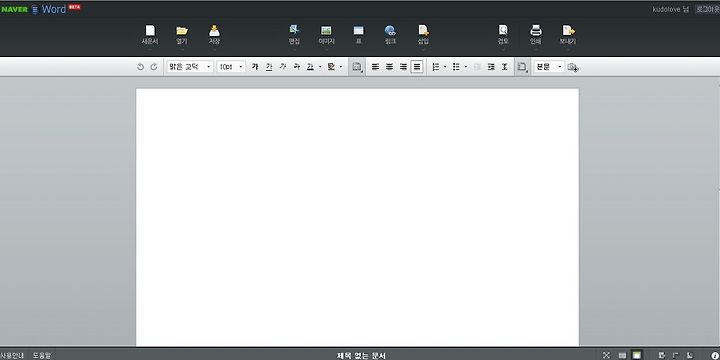This screenshot has height=360, width=720.
Task: Increase paragraph indent
Action: [x=491, y=67]
